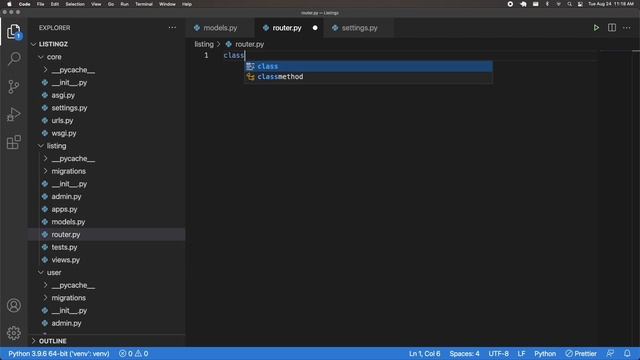Viewport: 640px width, 360px height.
Task: Open the Accounts menu icon
Action: point(14,305)
